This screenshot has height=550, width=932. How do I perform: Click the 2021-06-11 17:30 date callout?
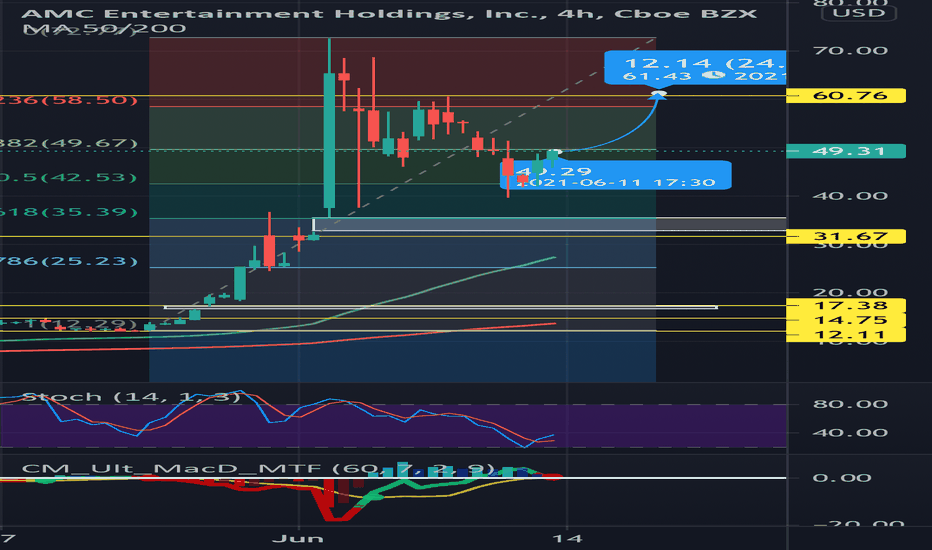click(616, 175)
